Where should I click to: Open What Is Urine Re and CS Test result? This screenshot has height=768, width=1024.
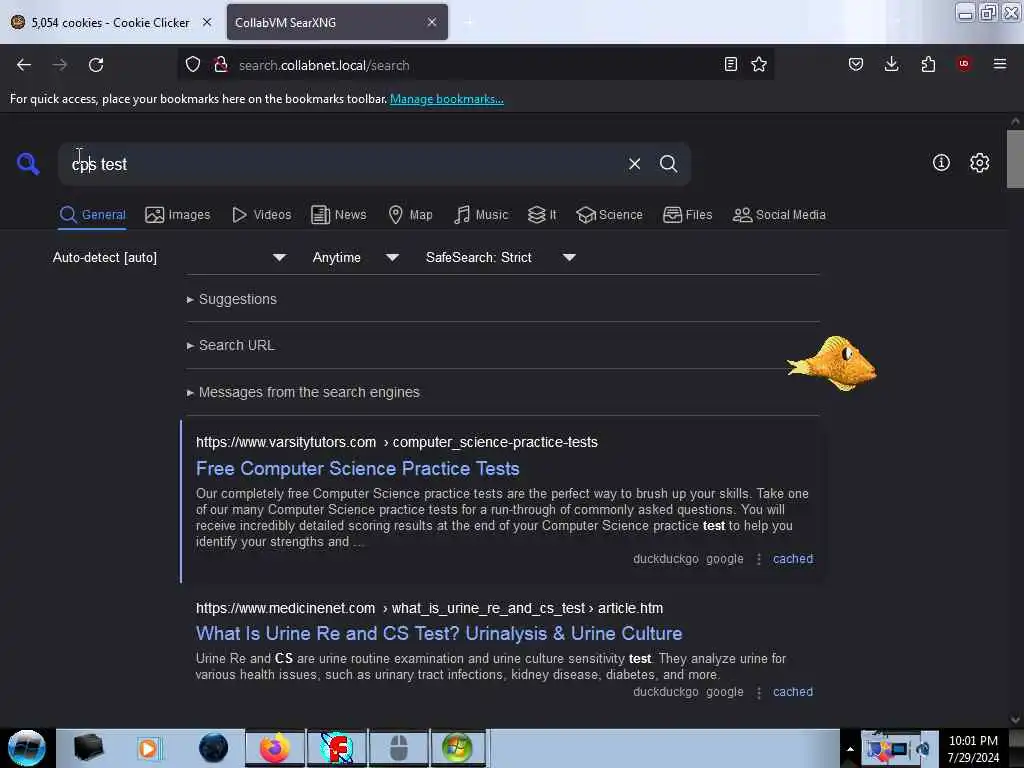tap(439, 633)
